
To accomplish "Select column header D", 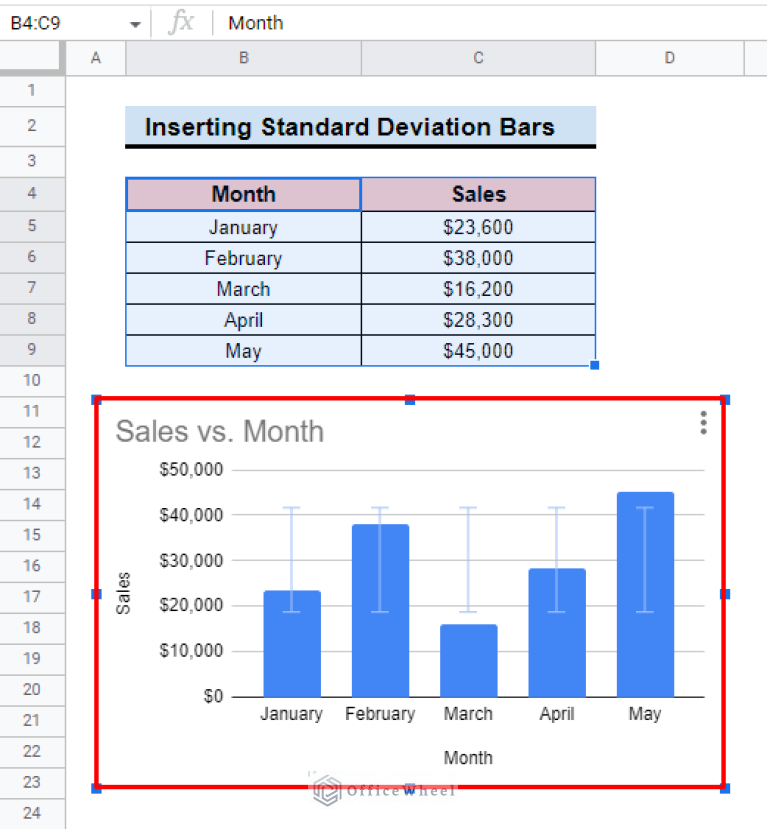I will (669, 57).
